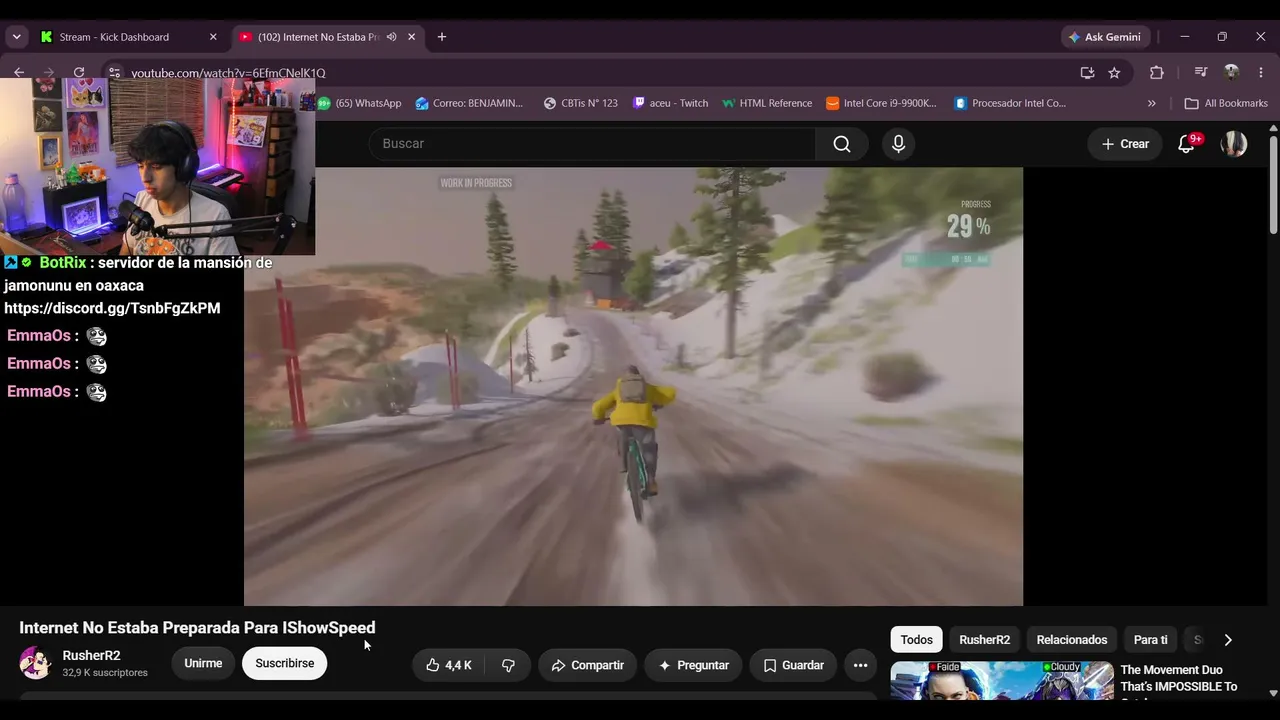The width and height of the screenshot is (1280, 720).
Task: Select the Relacionados filter chip
Action: click(1072, 640)
